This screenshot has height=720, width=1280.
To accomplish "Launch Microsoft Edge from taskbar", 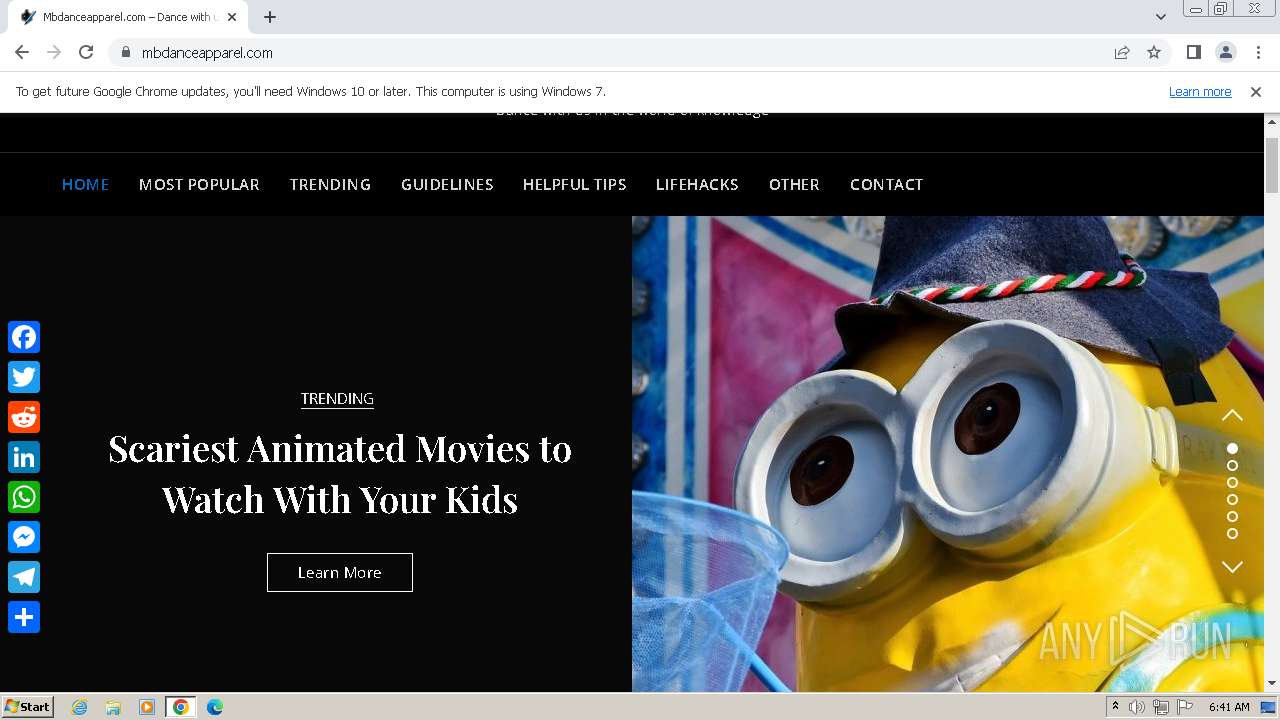I will pyautogui.click(x=215, y=707).
